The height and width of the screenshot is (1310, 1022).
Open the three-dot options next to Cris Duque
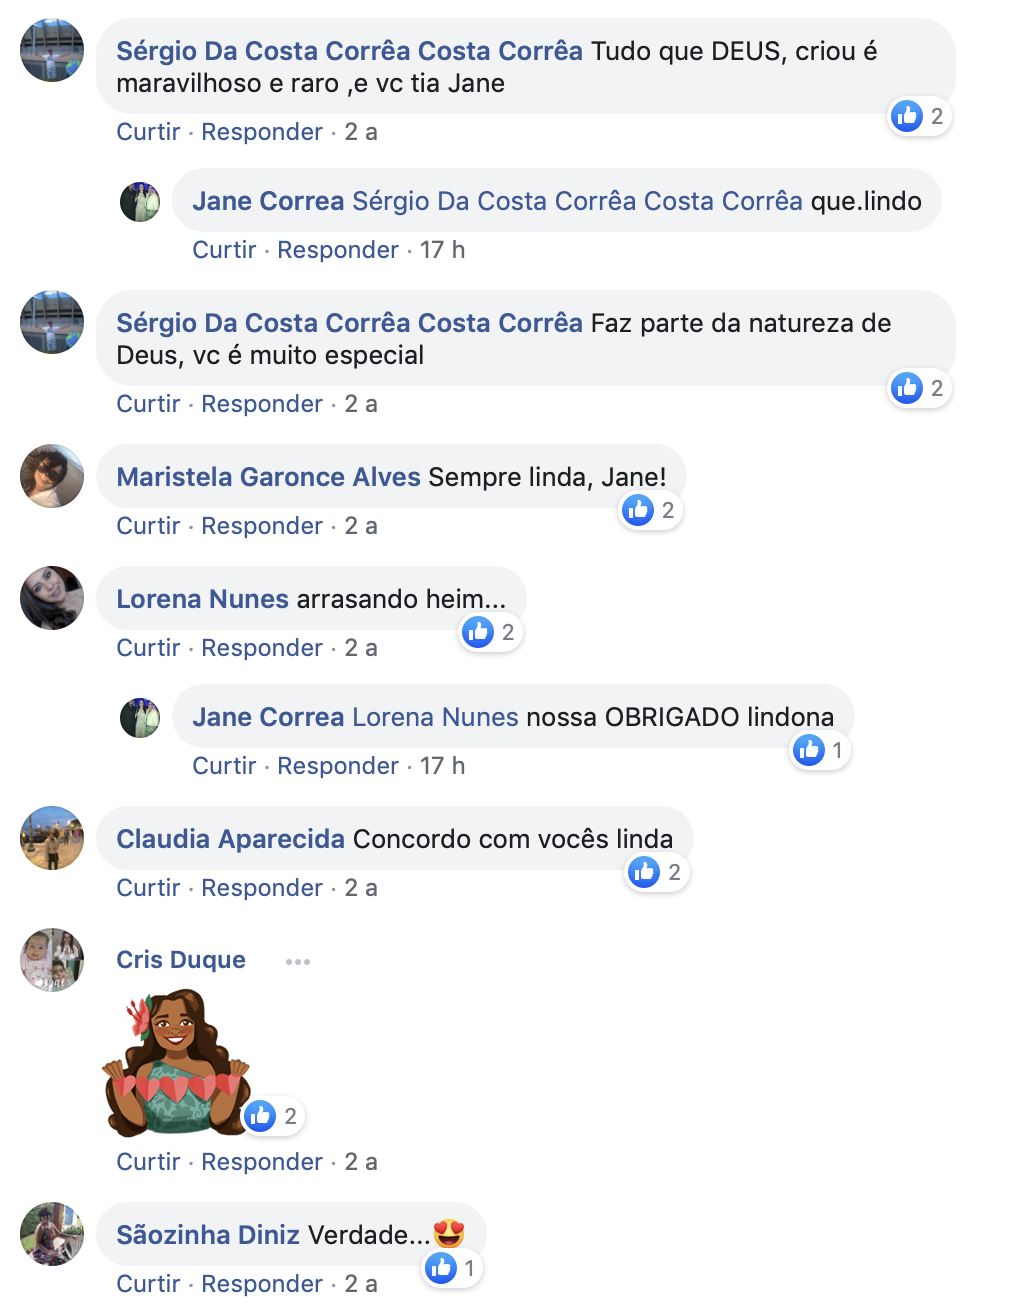point(298,961)
